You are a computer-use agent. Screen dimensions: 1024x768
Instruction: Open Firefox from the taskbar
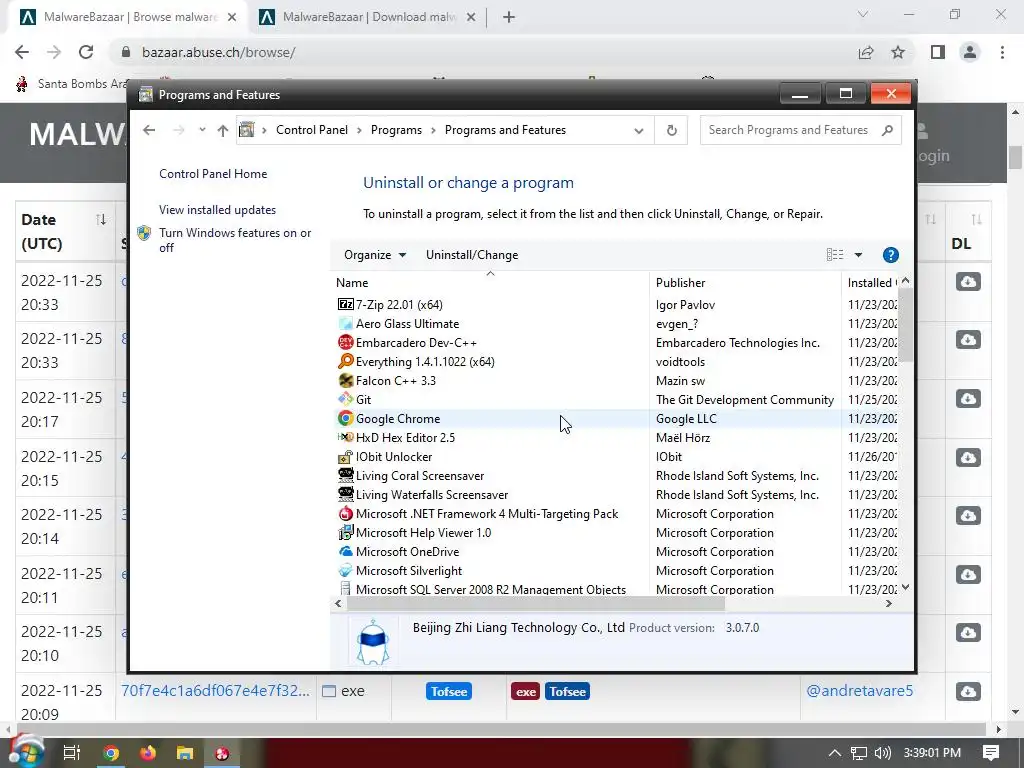[x=148, y=753]
